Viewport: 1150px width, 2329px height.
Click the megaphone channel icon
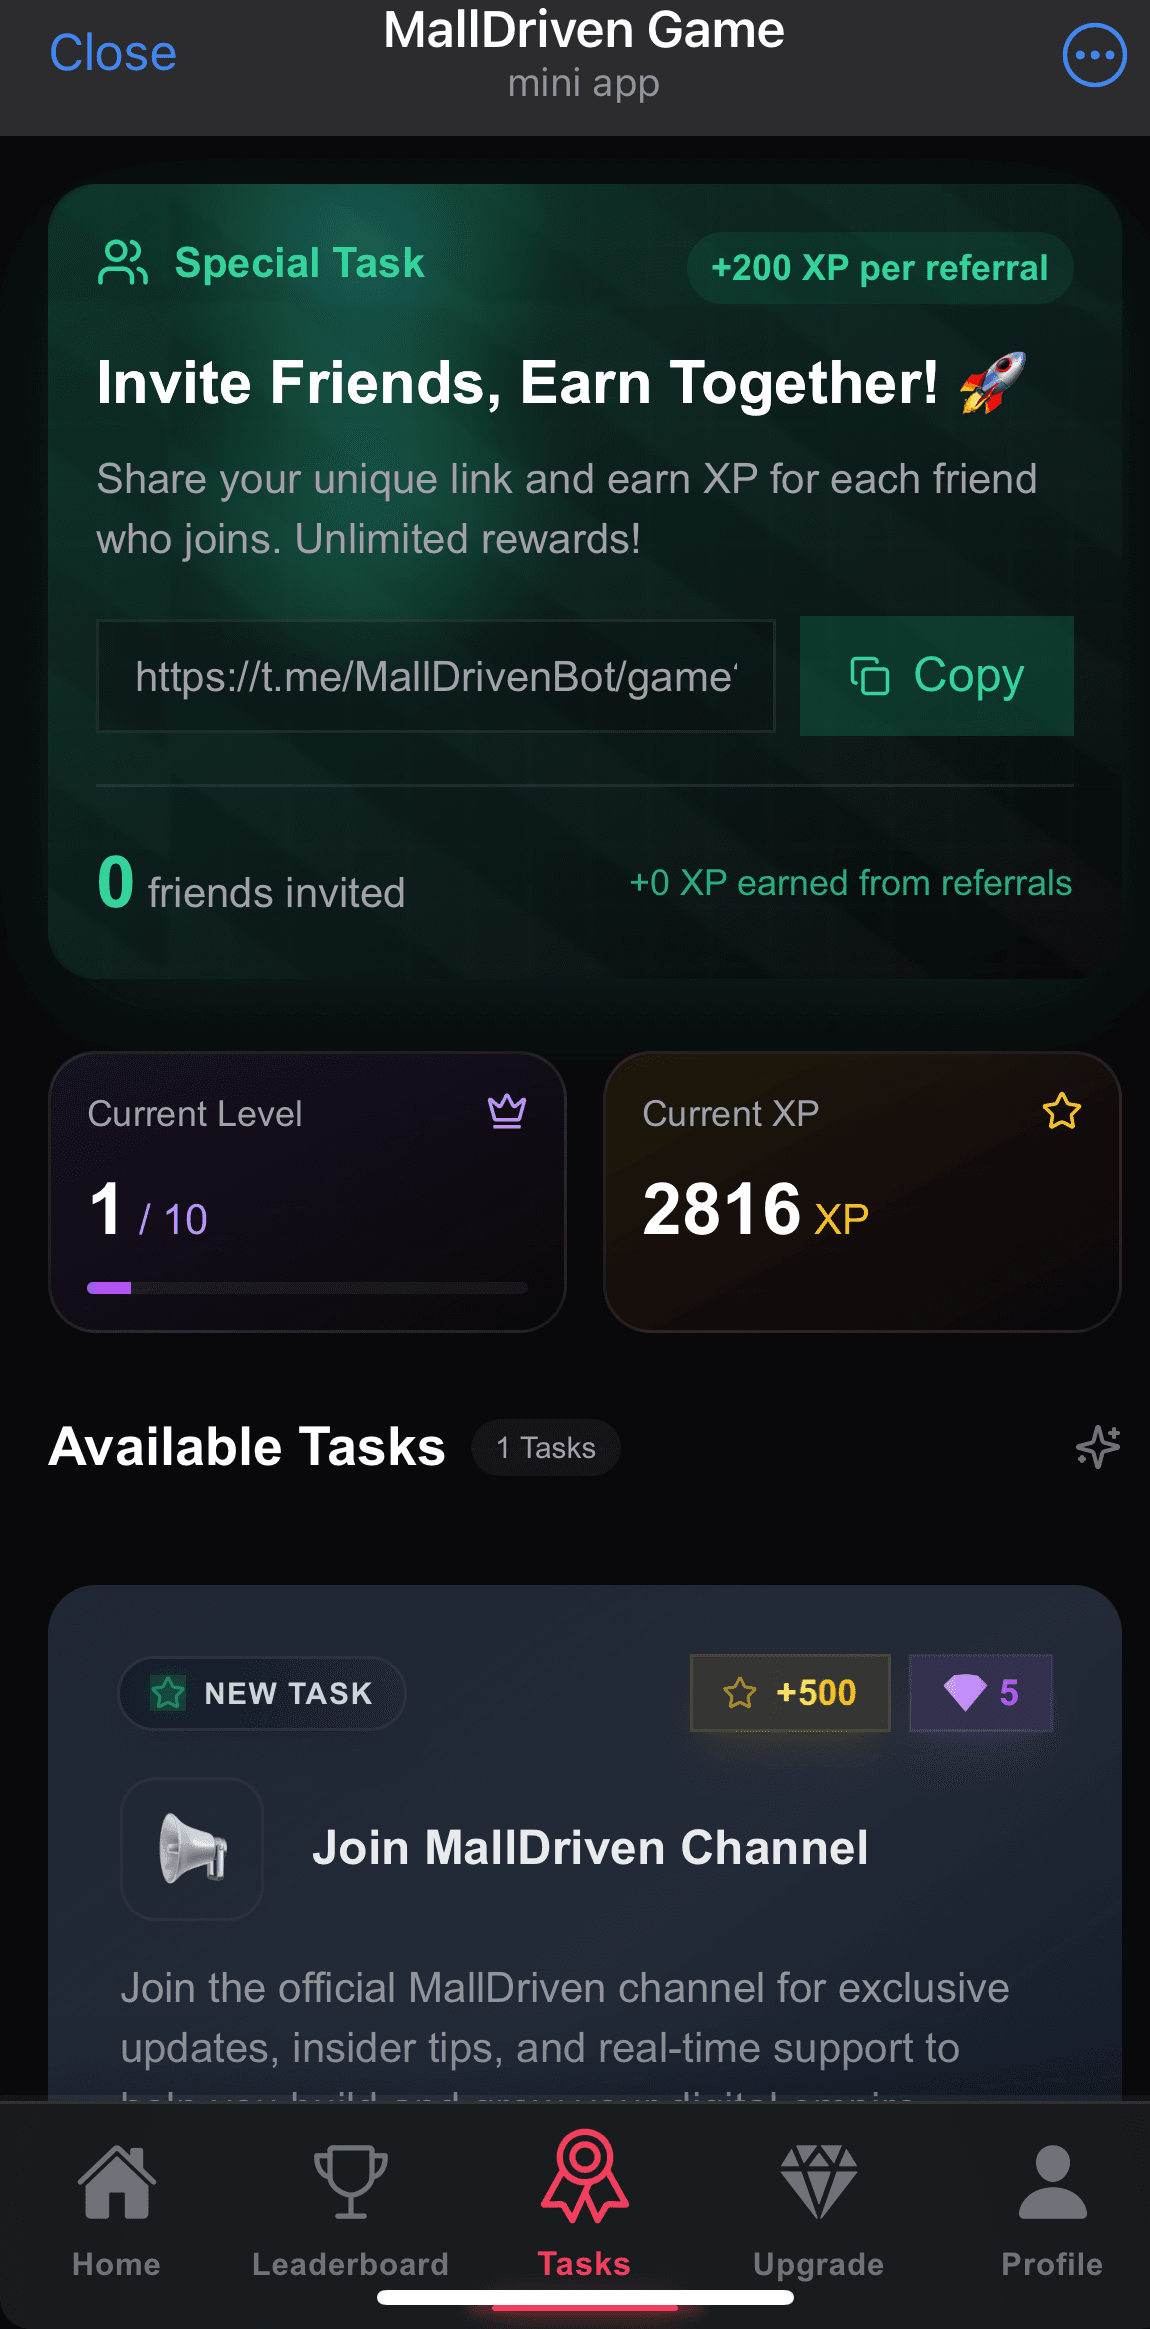[192, 1848]
